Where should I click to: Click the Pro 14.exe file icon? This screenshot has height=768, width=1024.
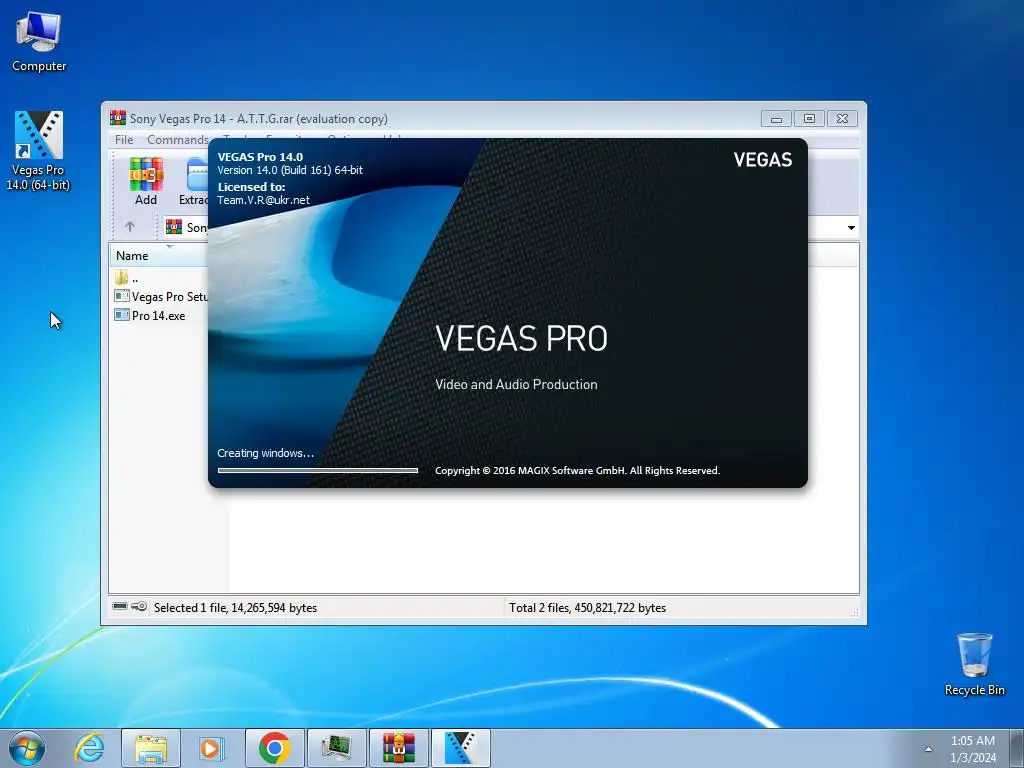pyautogui.click(x=121, y=315)
